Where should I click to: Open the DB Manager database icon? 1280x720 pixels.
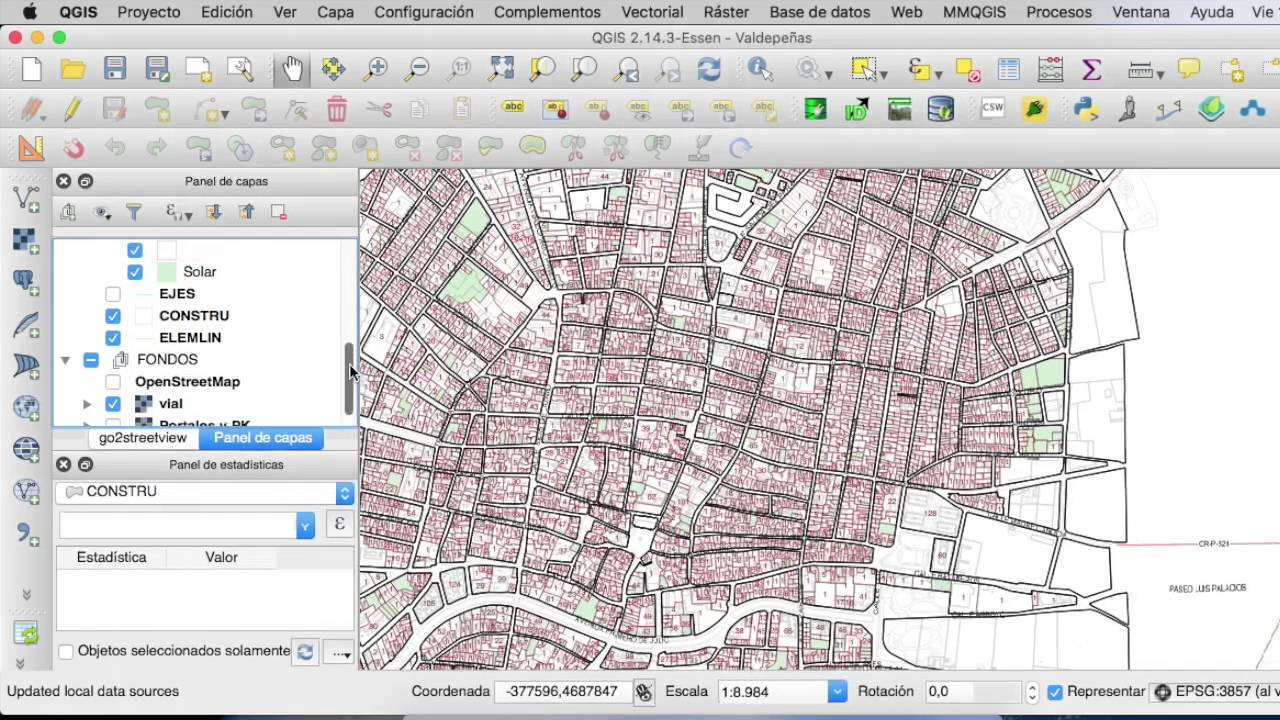pos(941,109)
